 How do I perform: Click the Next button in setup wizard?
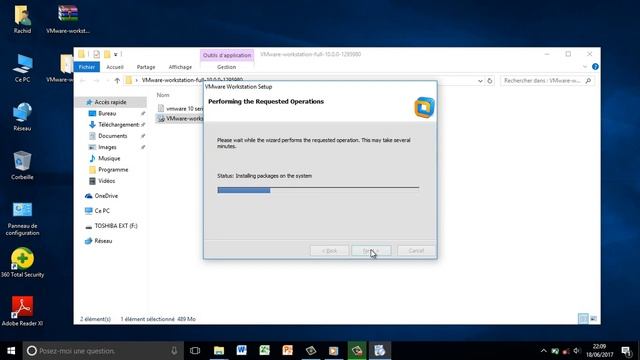click(x=371, y=250)
